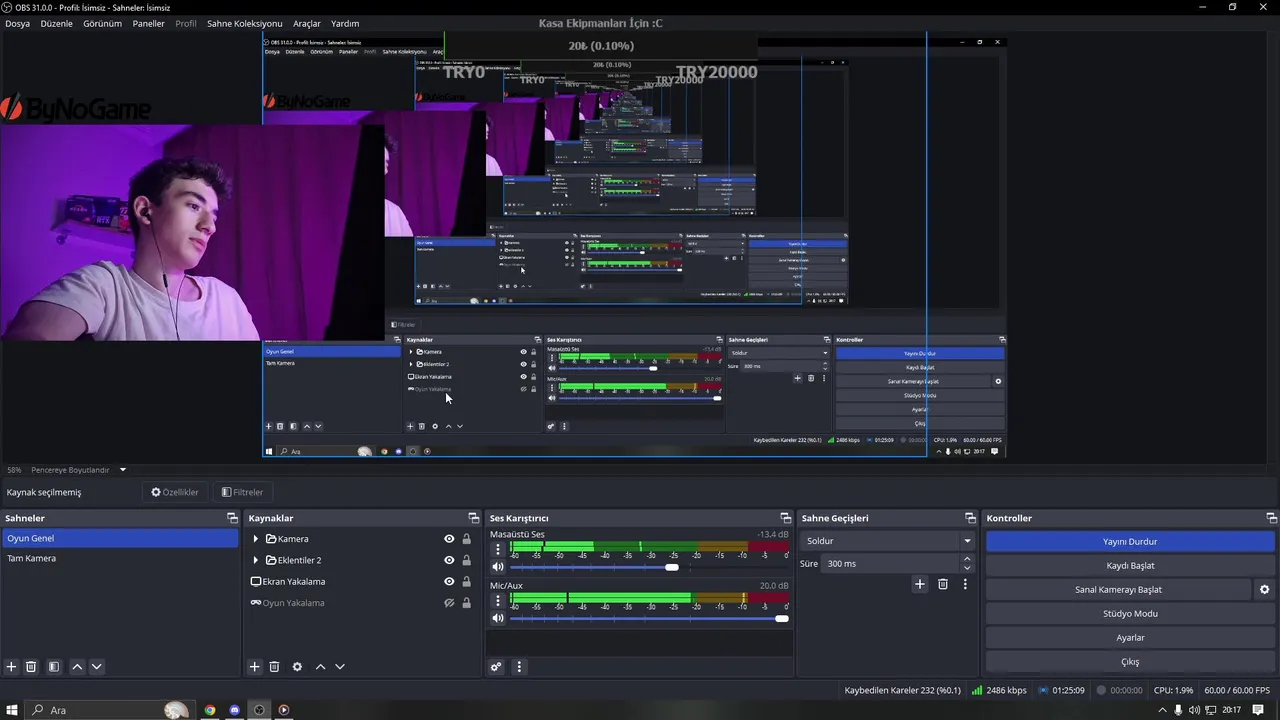Screen dimensions: 1280x720
Task: Show the hidden Oyun Yakalama source
Action: click(x=449, y=603)
